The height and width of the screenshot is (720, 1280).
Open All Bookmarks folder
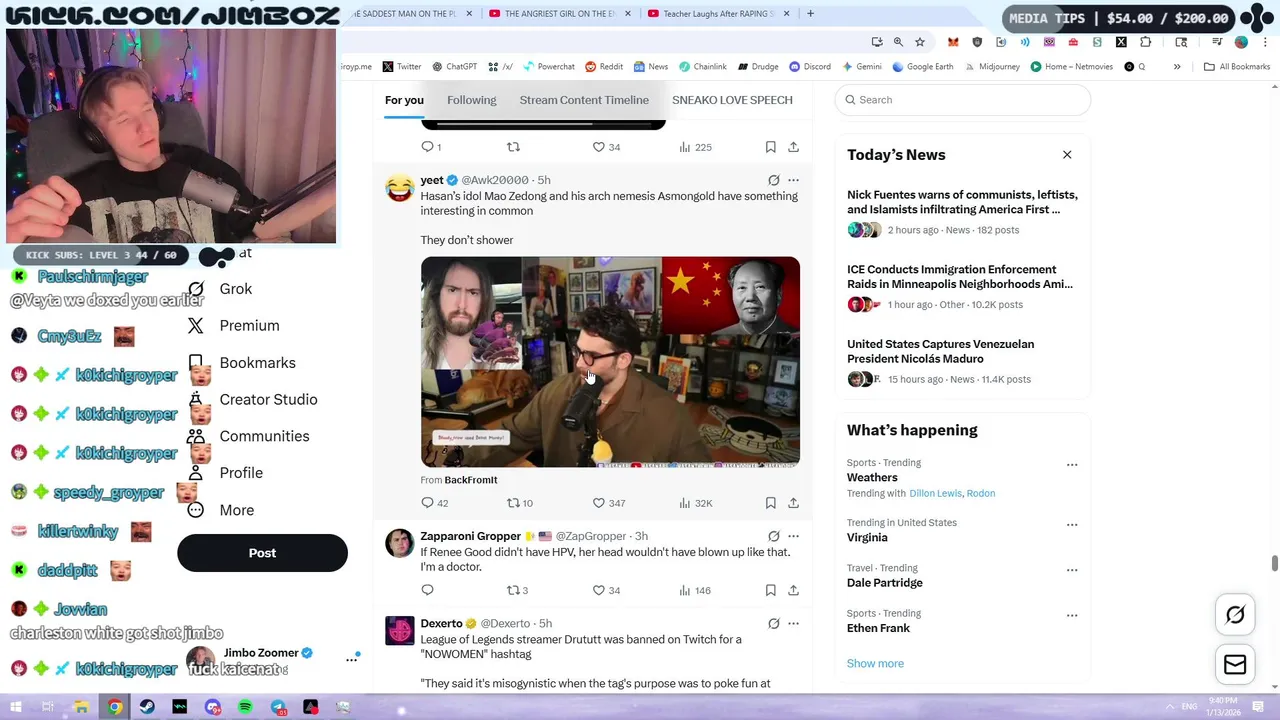[x=1237, y=67]
